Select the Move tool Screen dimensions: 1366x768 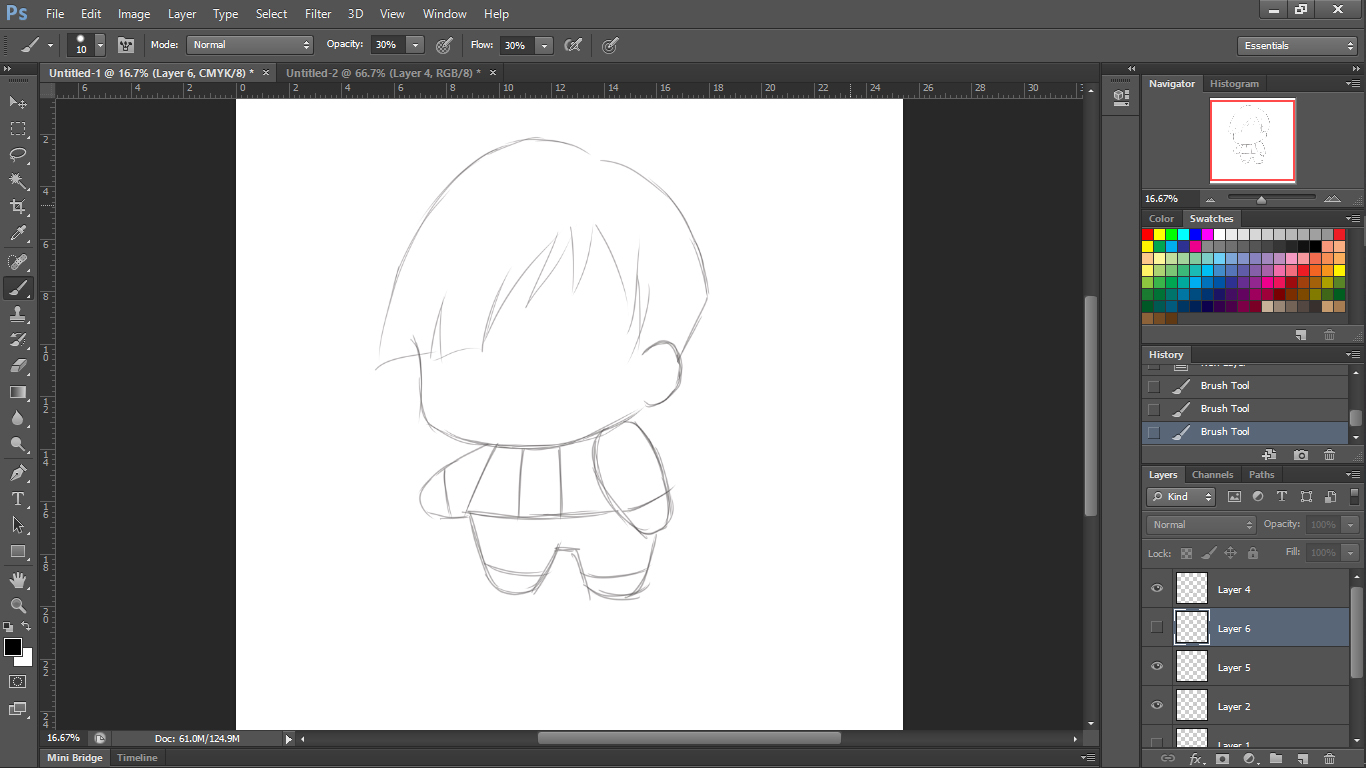(16, 102)
